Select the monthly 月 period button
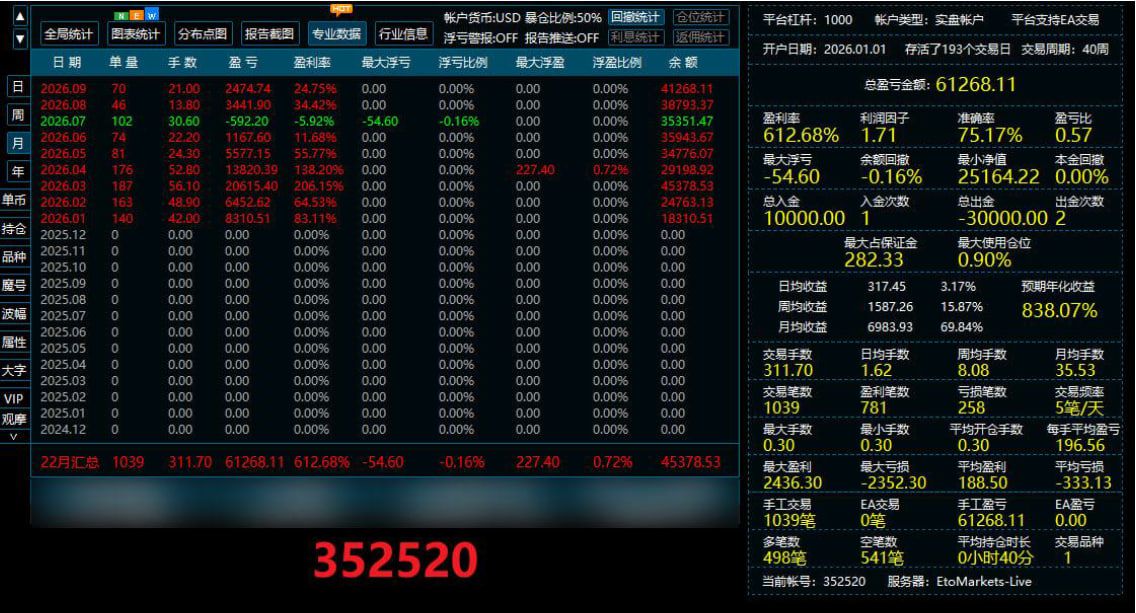1136x613 pixels. (18, 143)
